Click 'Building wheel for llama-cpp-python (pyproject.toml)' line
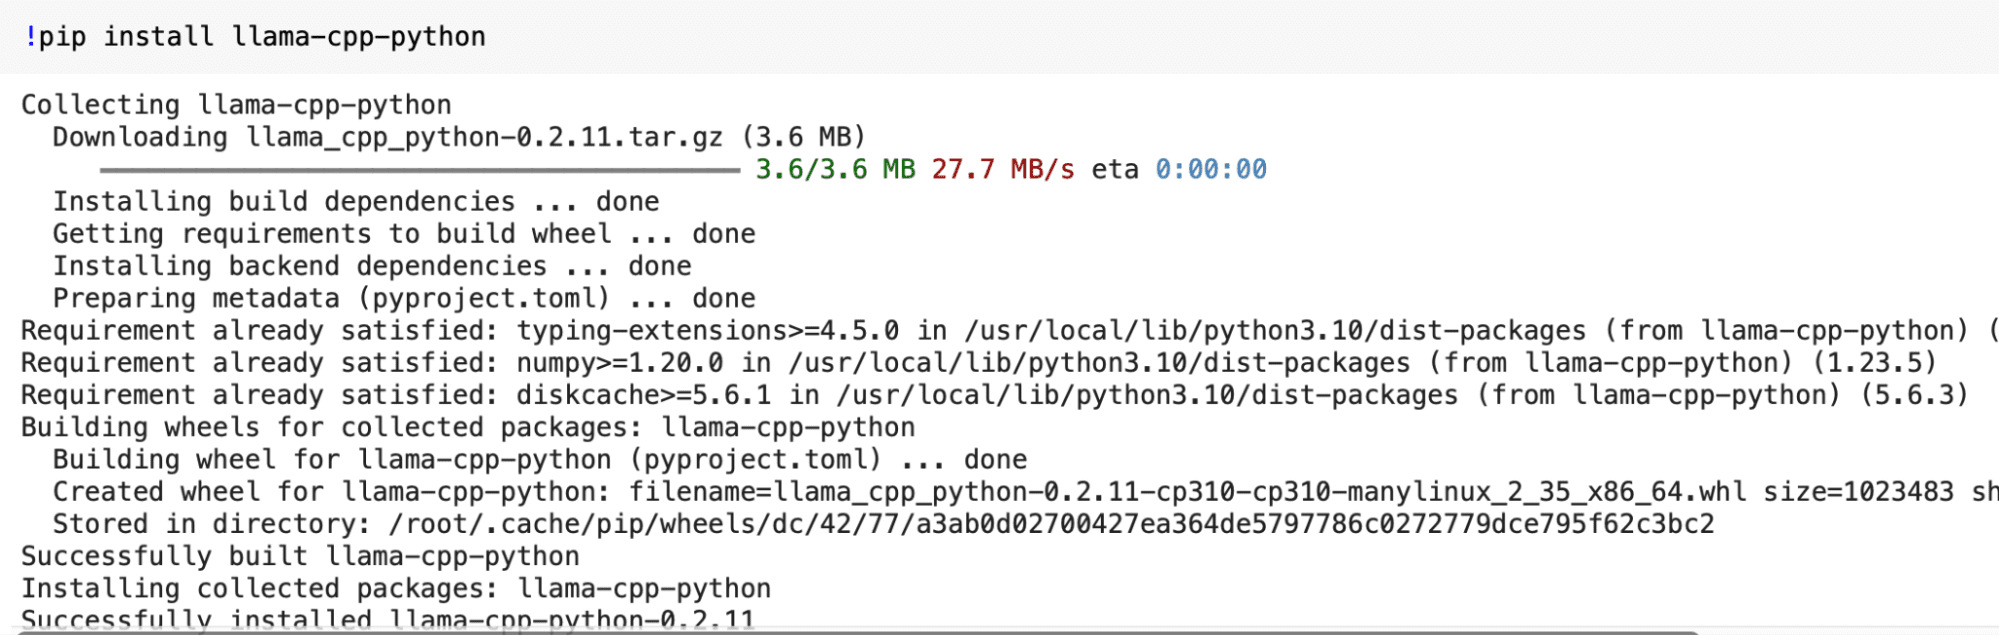 pyautogui.click(x=540, y=460)
